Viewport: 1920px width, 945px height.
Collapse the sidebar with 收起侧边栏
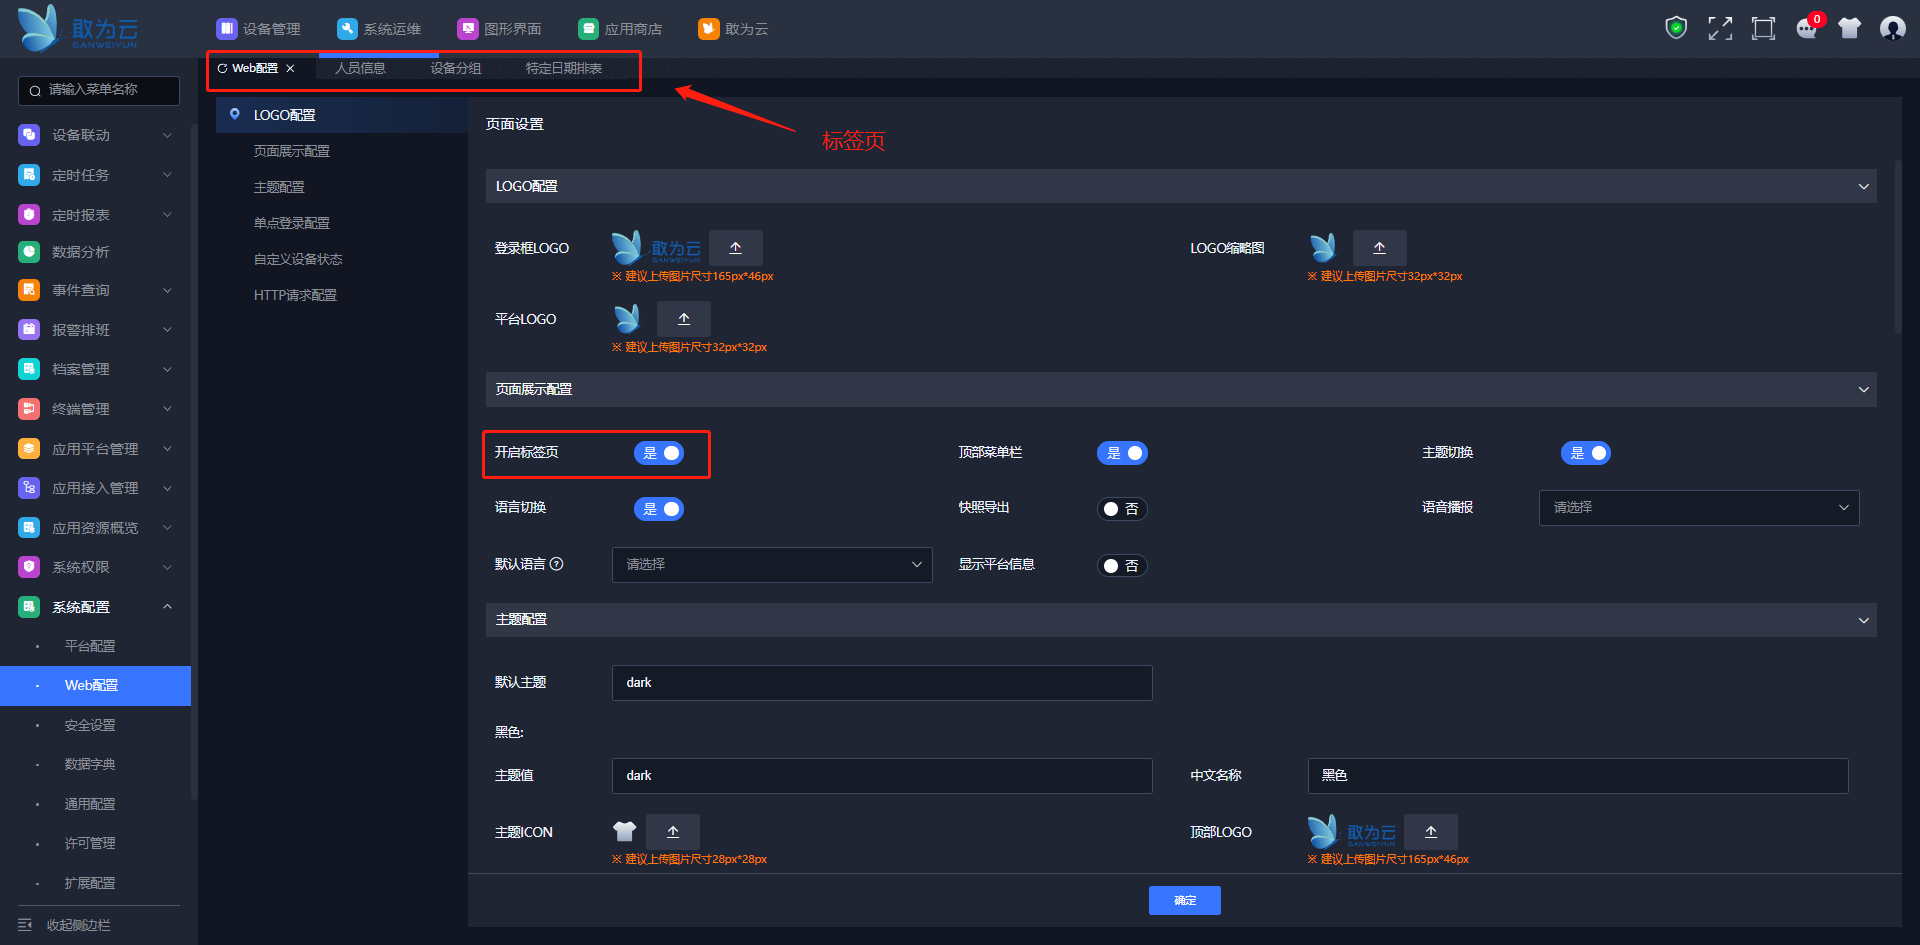point(65,925)
